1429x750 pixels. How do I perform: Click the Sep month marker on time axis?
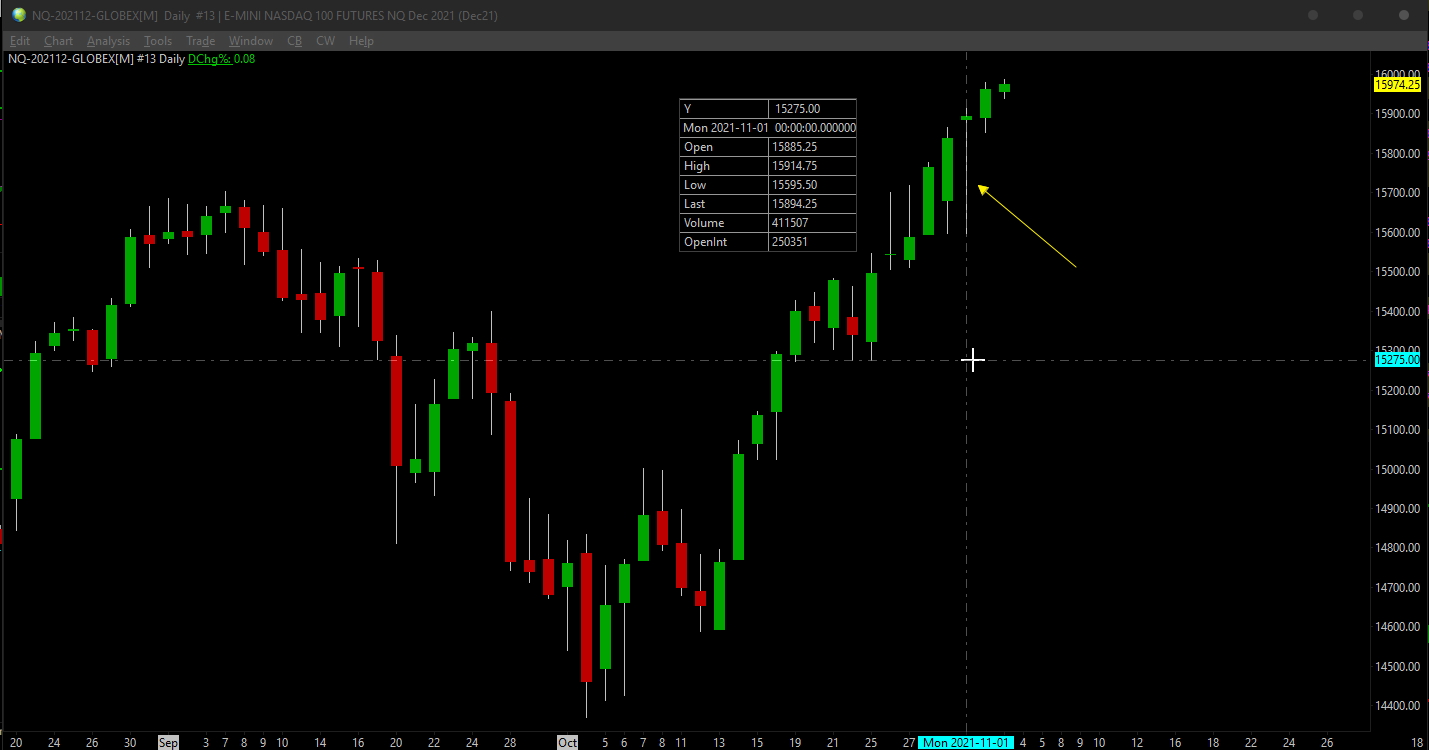(x=168, y=743)
